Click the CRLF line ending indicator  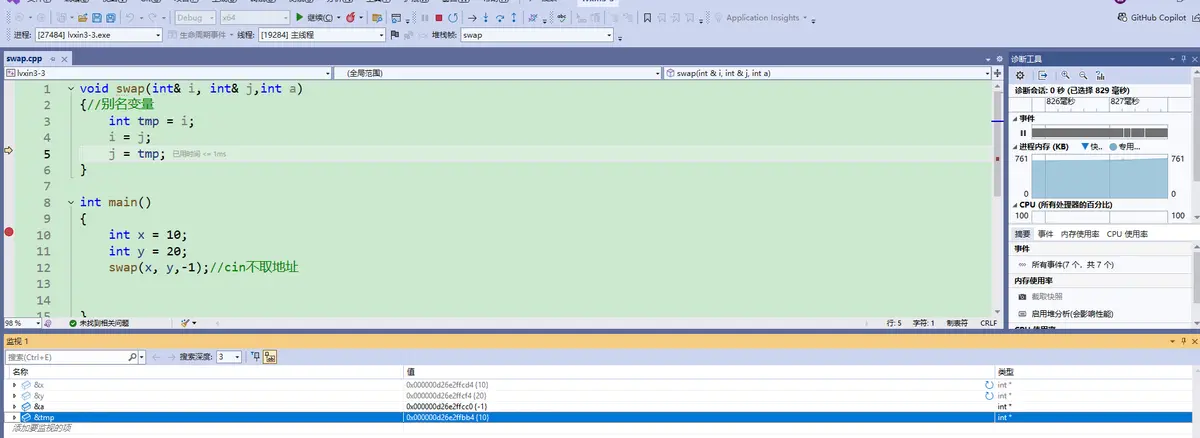coord(988,323)
